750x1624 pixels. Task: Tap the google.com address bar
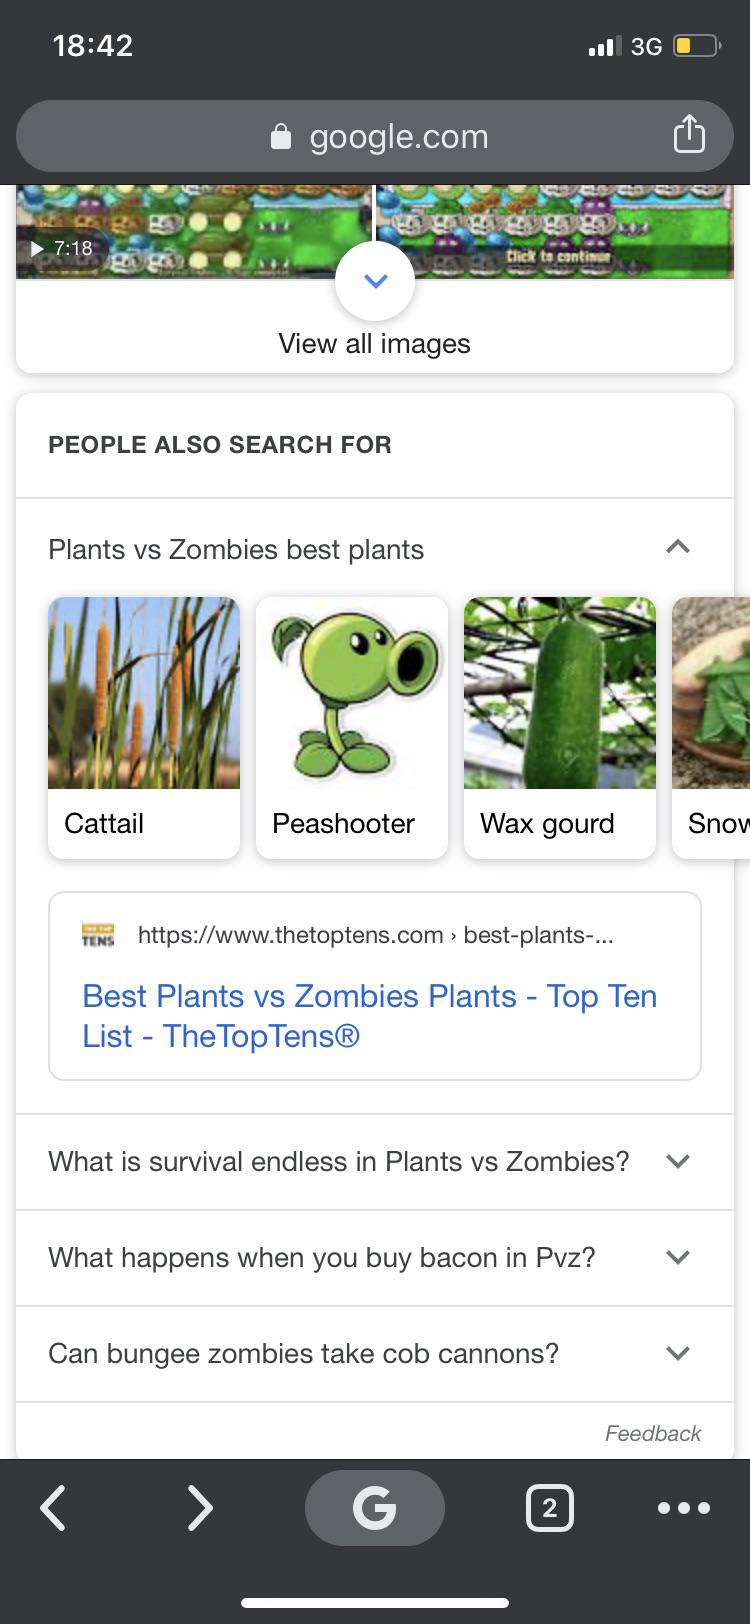398,136
